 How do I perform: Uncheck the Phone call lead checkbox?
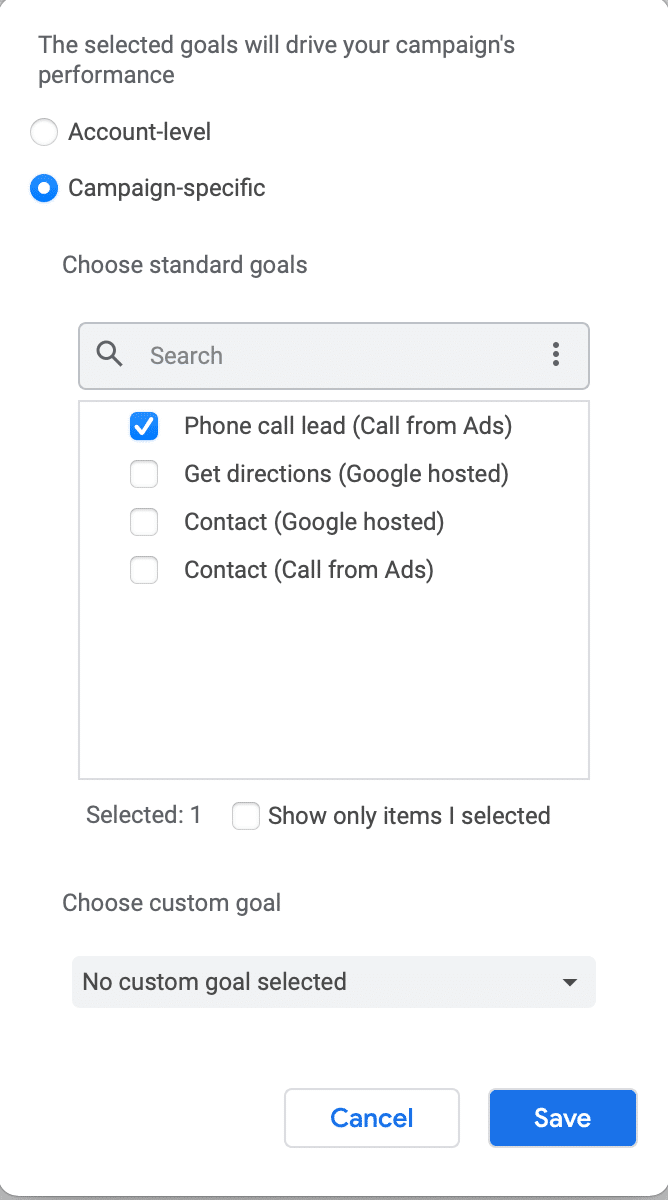[x=144, y=426]
